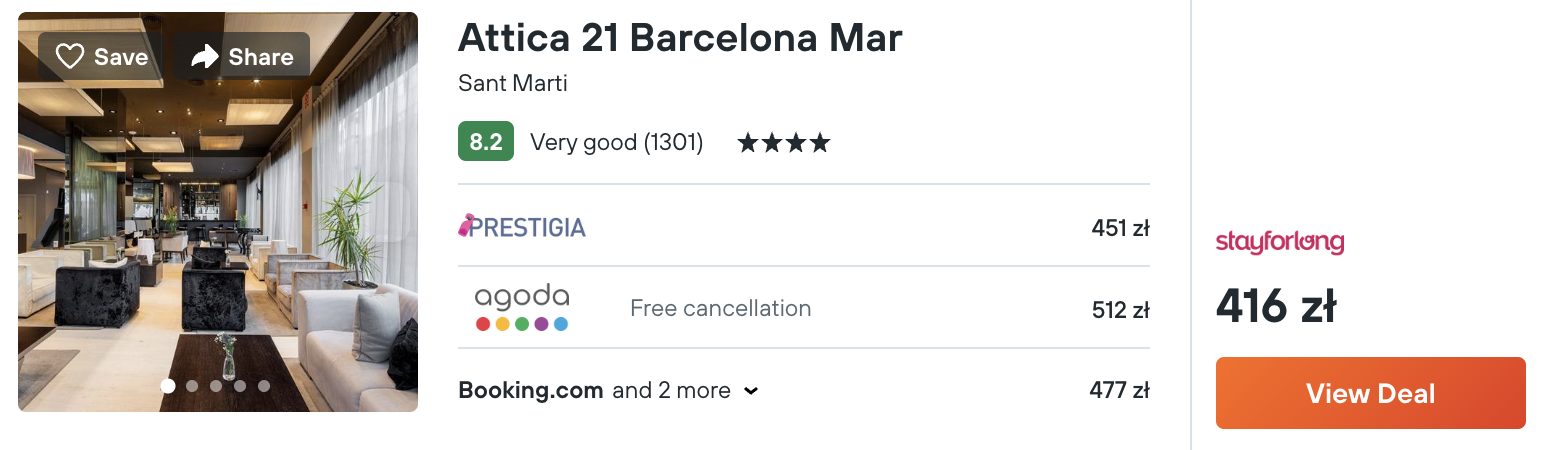Click the heart Save icon
Viewport: 1544px width, 450px height.
(69, 57)
